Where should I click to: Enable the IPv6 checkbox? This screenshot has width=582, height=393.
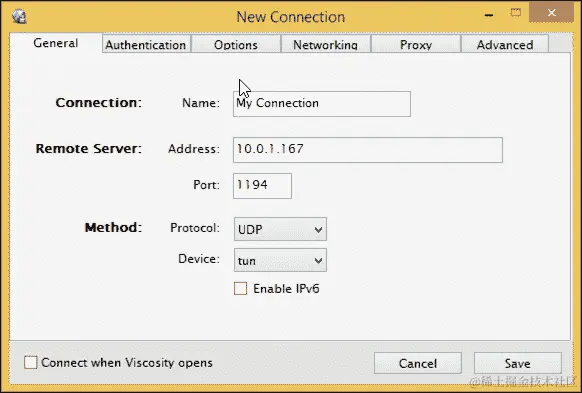click(x=241, y=288)
